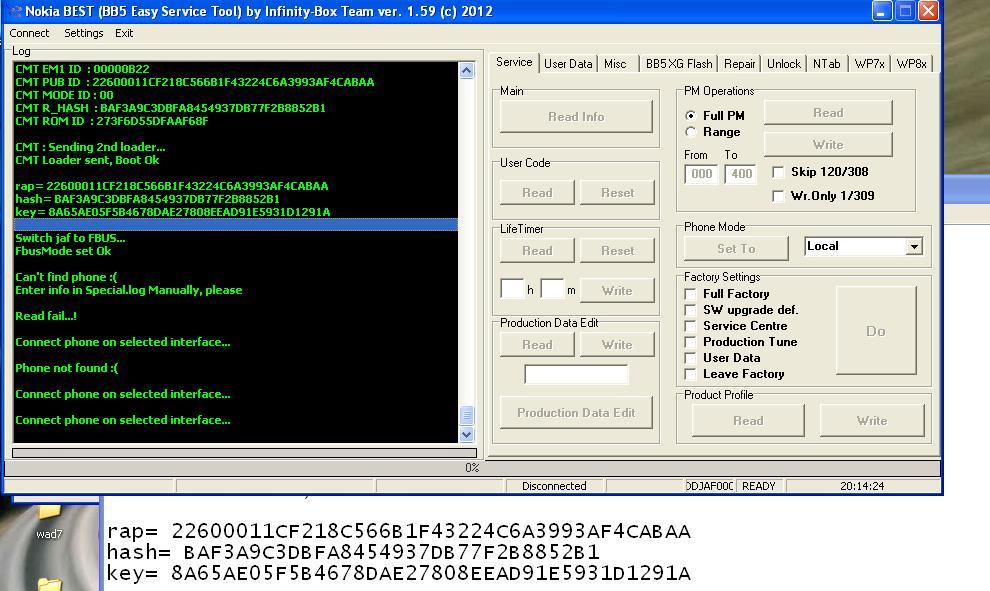Screen dimensions: 990x591
Task: Click the Factory Settings Do button
Action: 876,331
